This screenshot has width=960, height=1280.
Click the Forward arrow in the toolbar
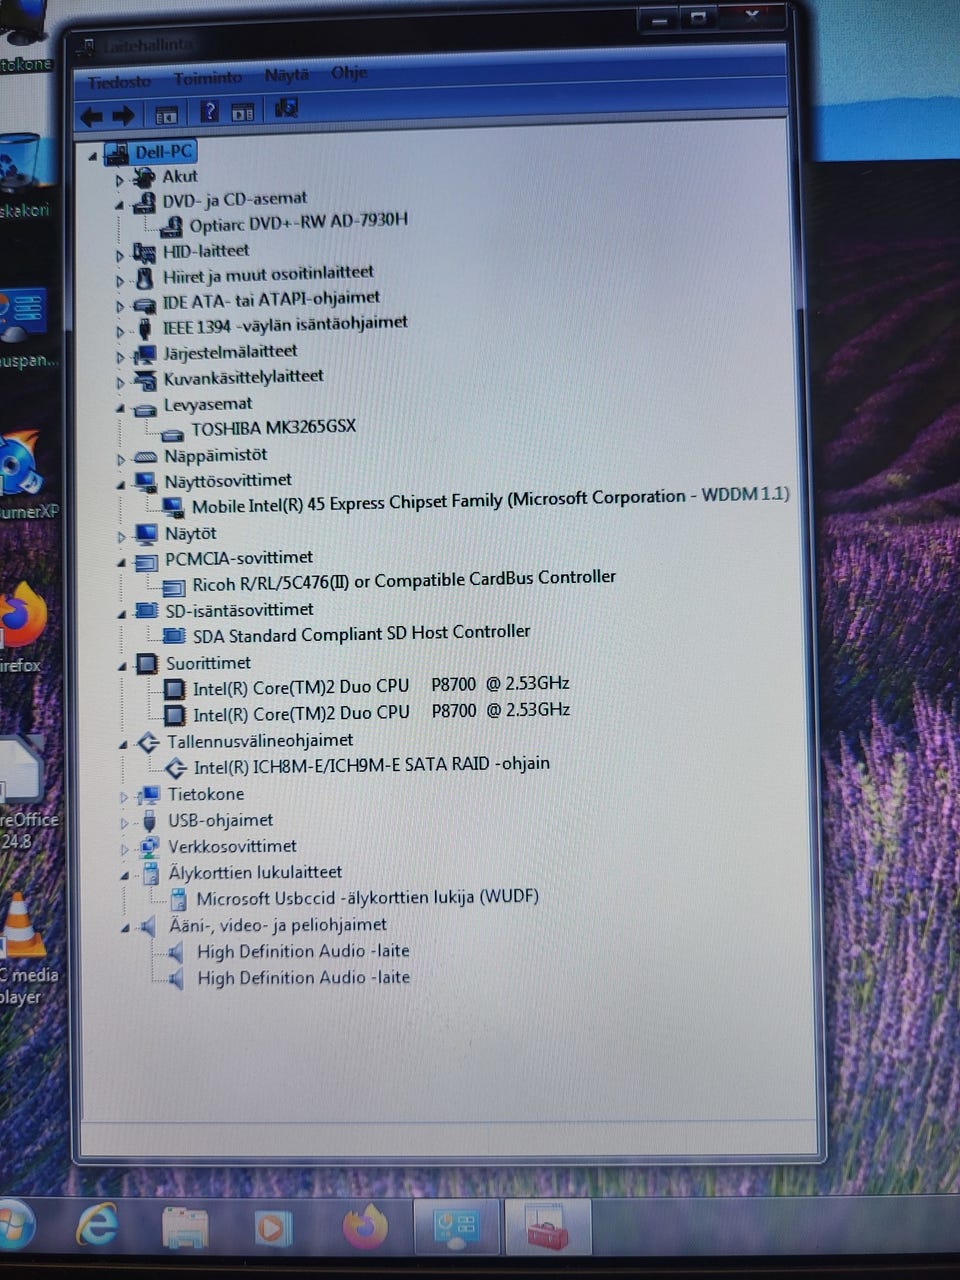point(124,116)
